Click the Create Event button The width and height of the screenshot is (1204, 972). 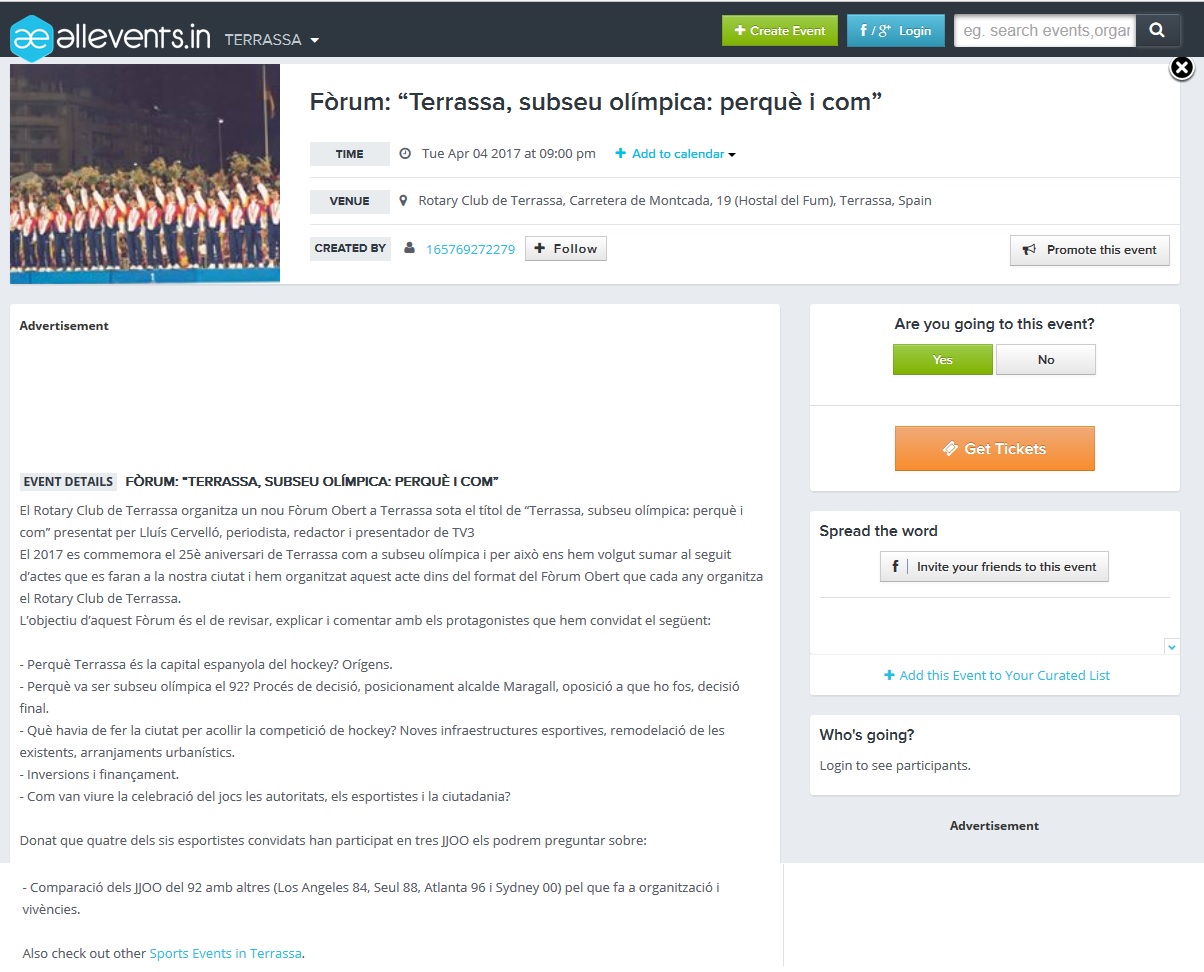780,31
